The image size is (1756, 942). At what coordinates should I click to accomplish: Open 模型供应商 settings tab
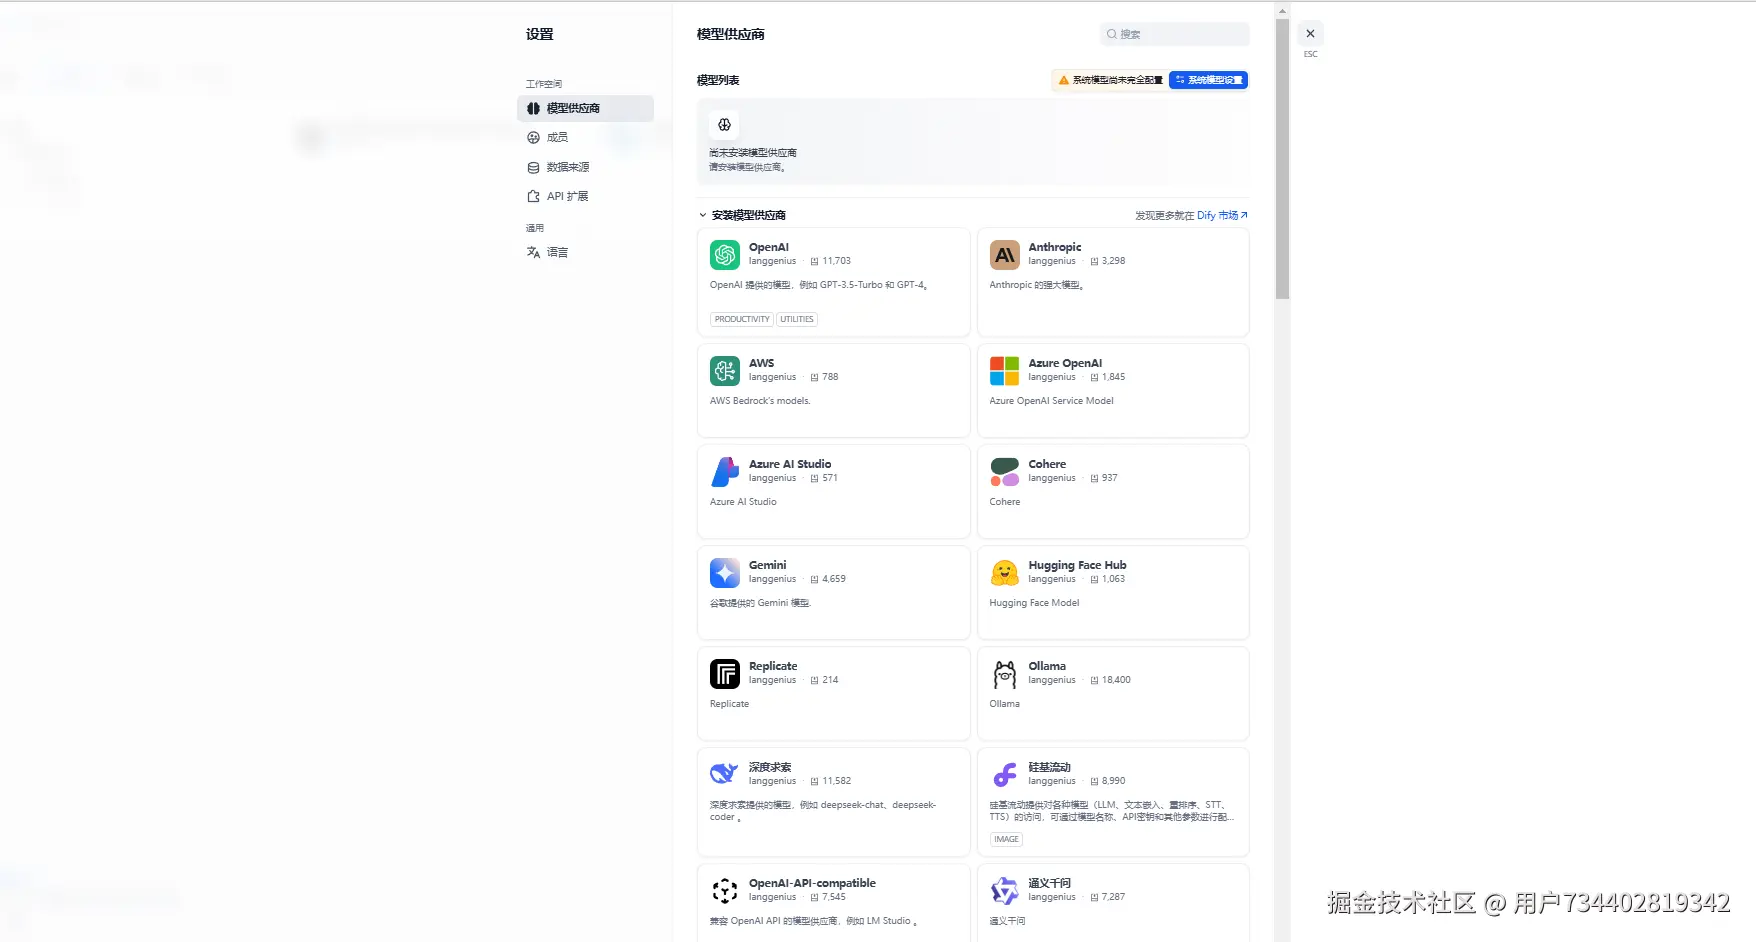[585, 108]
